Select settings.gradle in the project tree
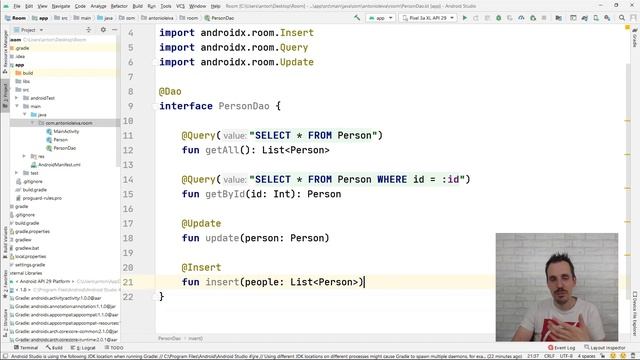Image resolution: width=640 pixels, height=360 pixels. 30,265
